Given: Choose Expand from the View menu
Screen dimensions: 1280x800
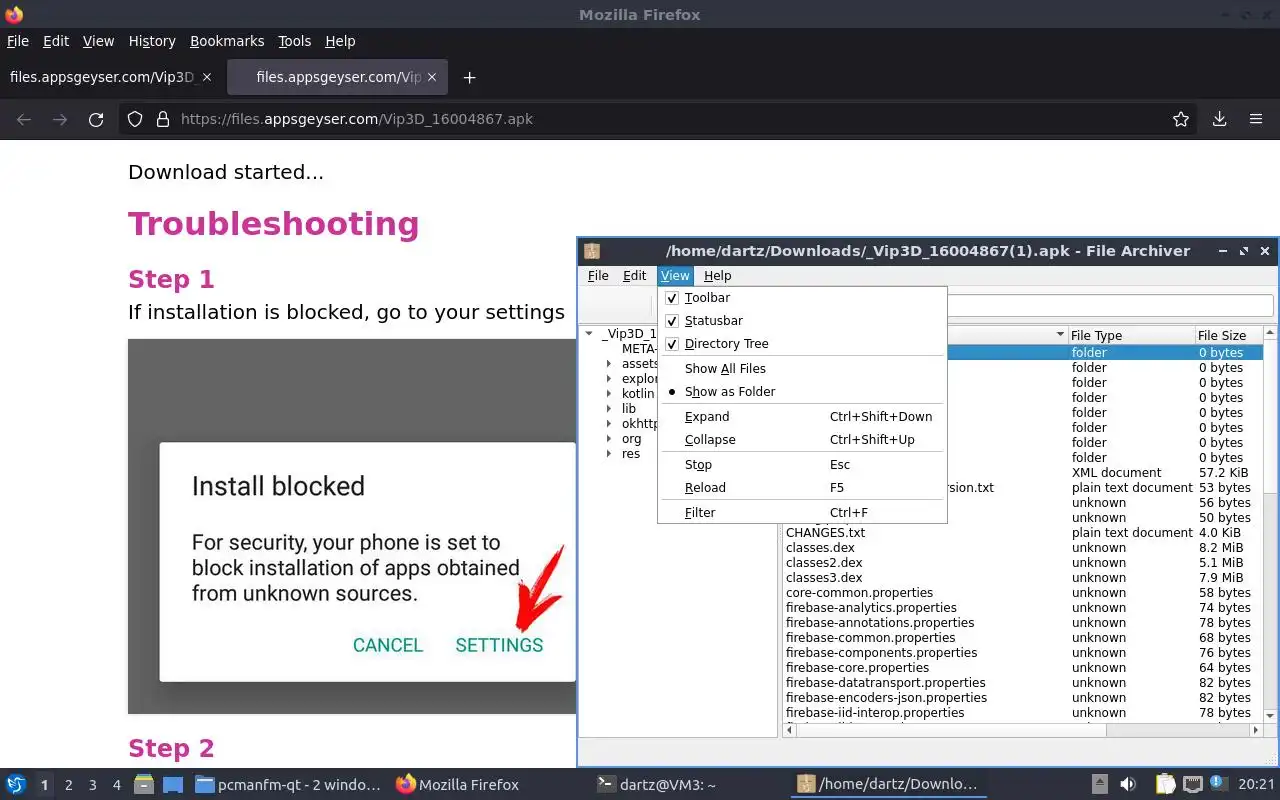Looking at the screenshot, I should point(802,417).
